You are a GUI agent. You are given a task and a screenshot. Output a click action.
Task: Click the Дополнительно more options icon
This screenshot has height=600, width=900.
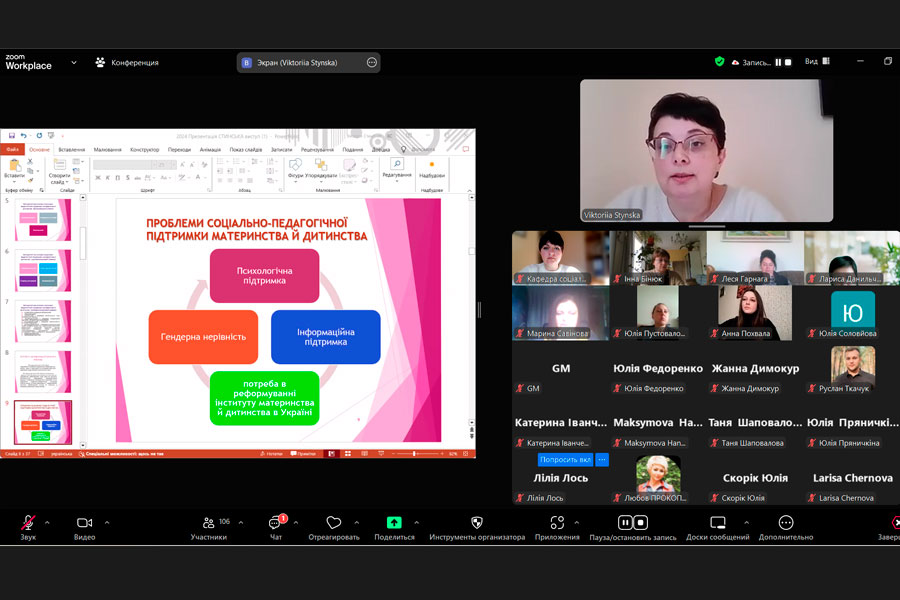(x=785, y=523)
